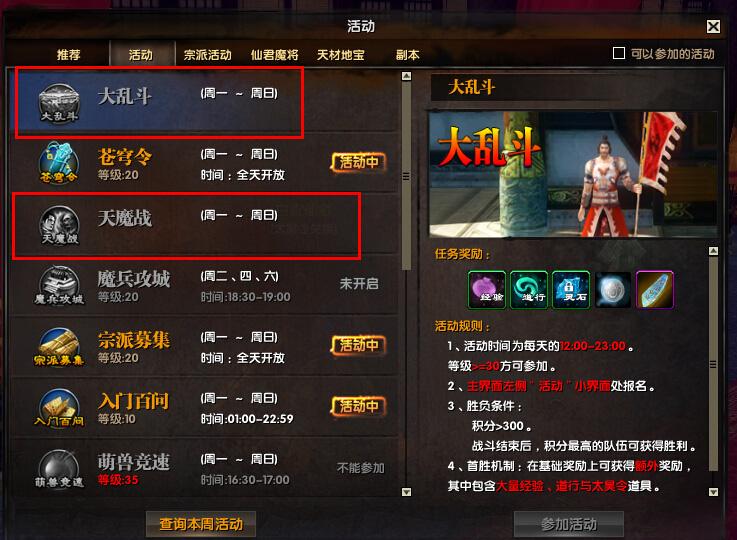Open the 仙君魔将 tab
Image resolution: width=737 pixels, height=540 pixels.
coord(274,55)
